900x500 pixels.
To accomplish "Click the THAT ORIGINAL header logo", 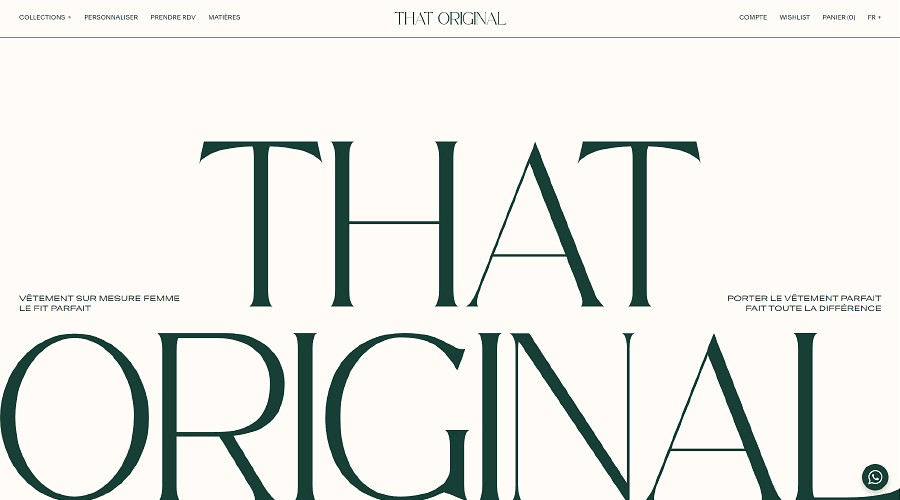I will click(x=450, y=18).
